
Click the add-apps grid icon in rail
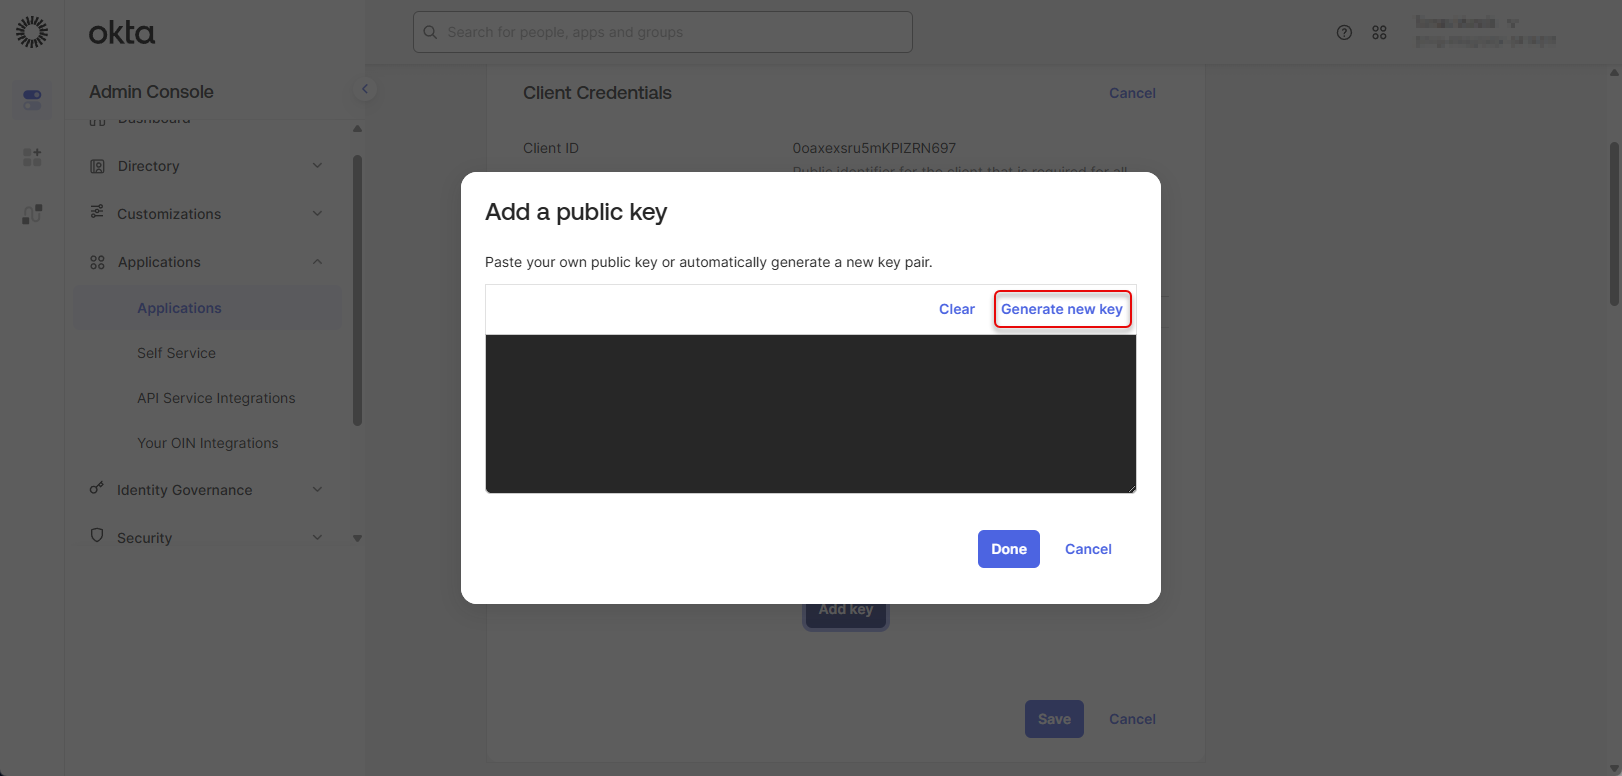[32, 157]
